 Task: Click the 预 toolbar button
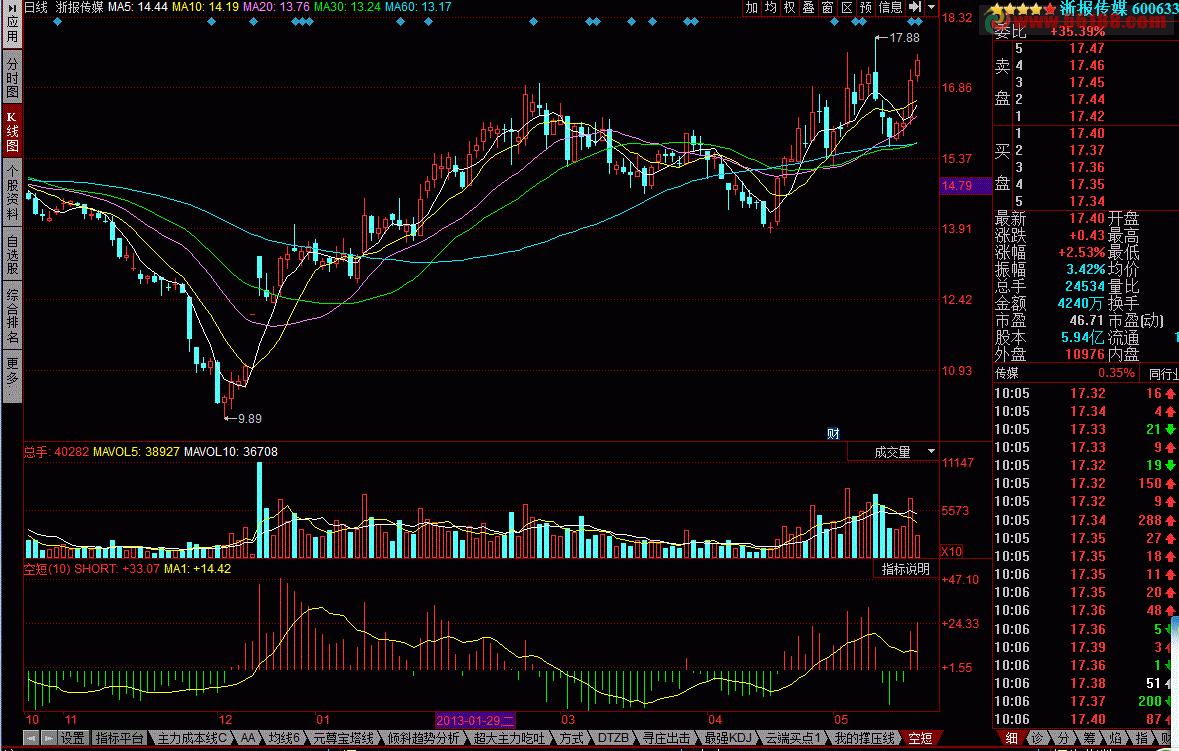click(x=866, y=8)
